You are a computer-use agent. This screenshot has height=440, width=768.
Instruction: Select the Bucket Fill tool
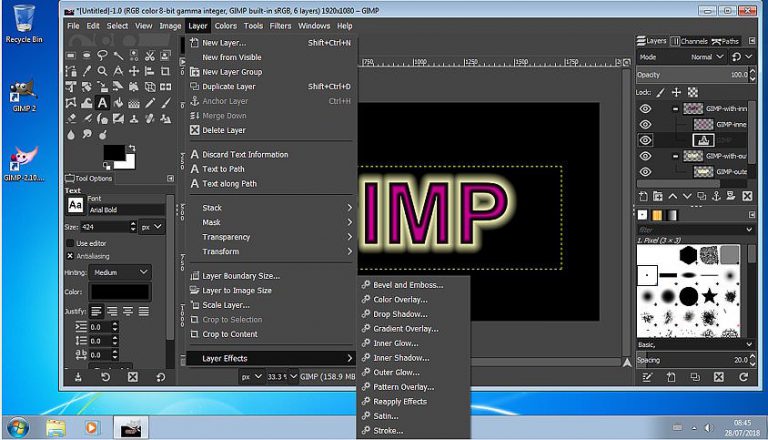coord(118,102)
